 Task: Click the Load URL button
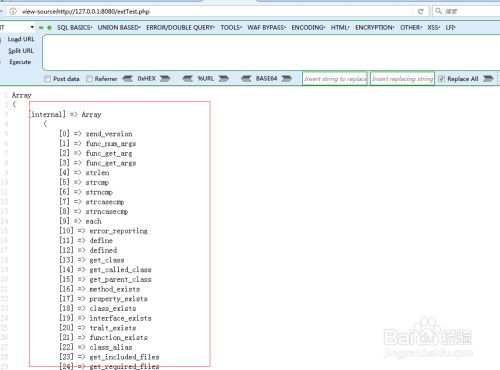click(21, 39)
